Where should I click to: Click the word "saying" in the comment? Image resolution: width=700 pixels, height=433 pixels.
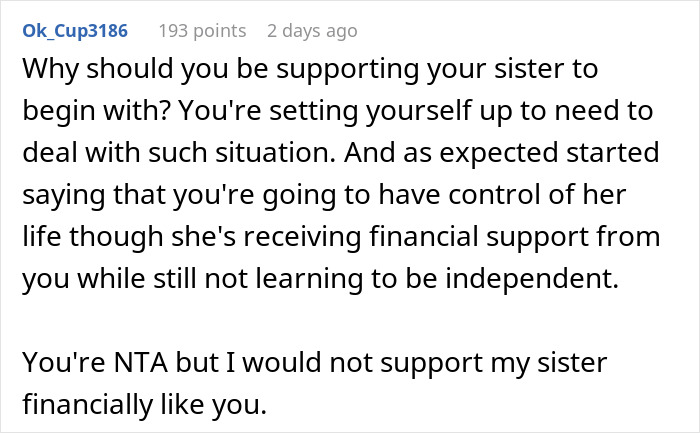point(55,195)
